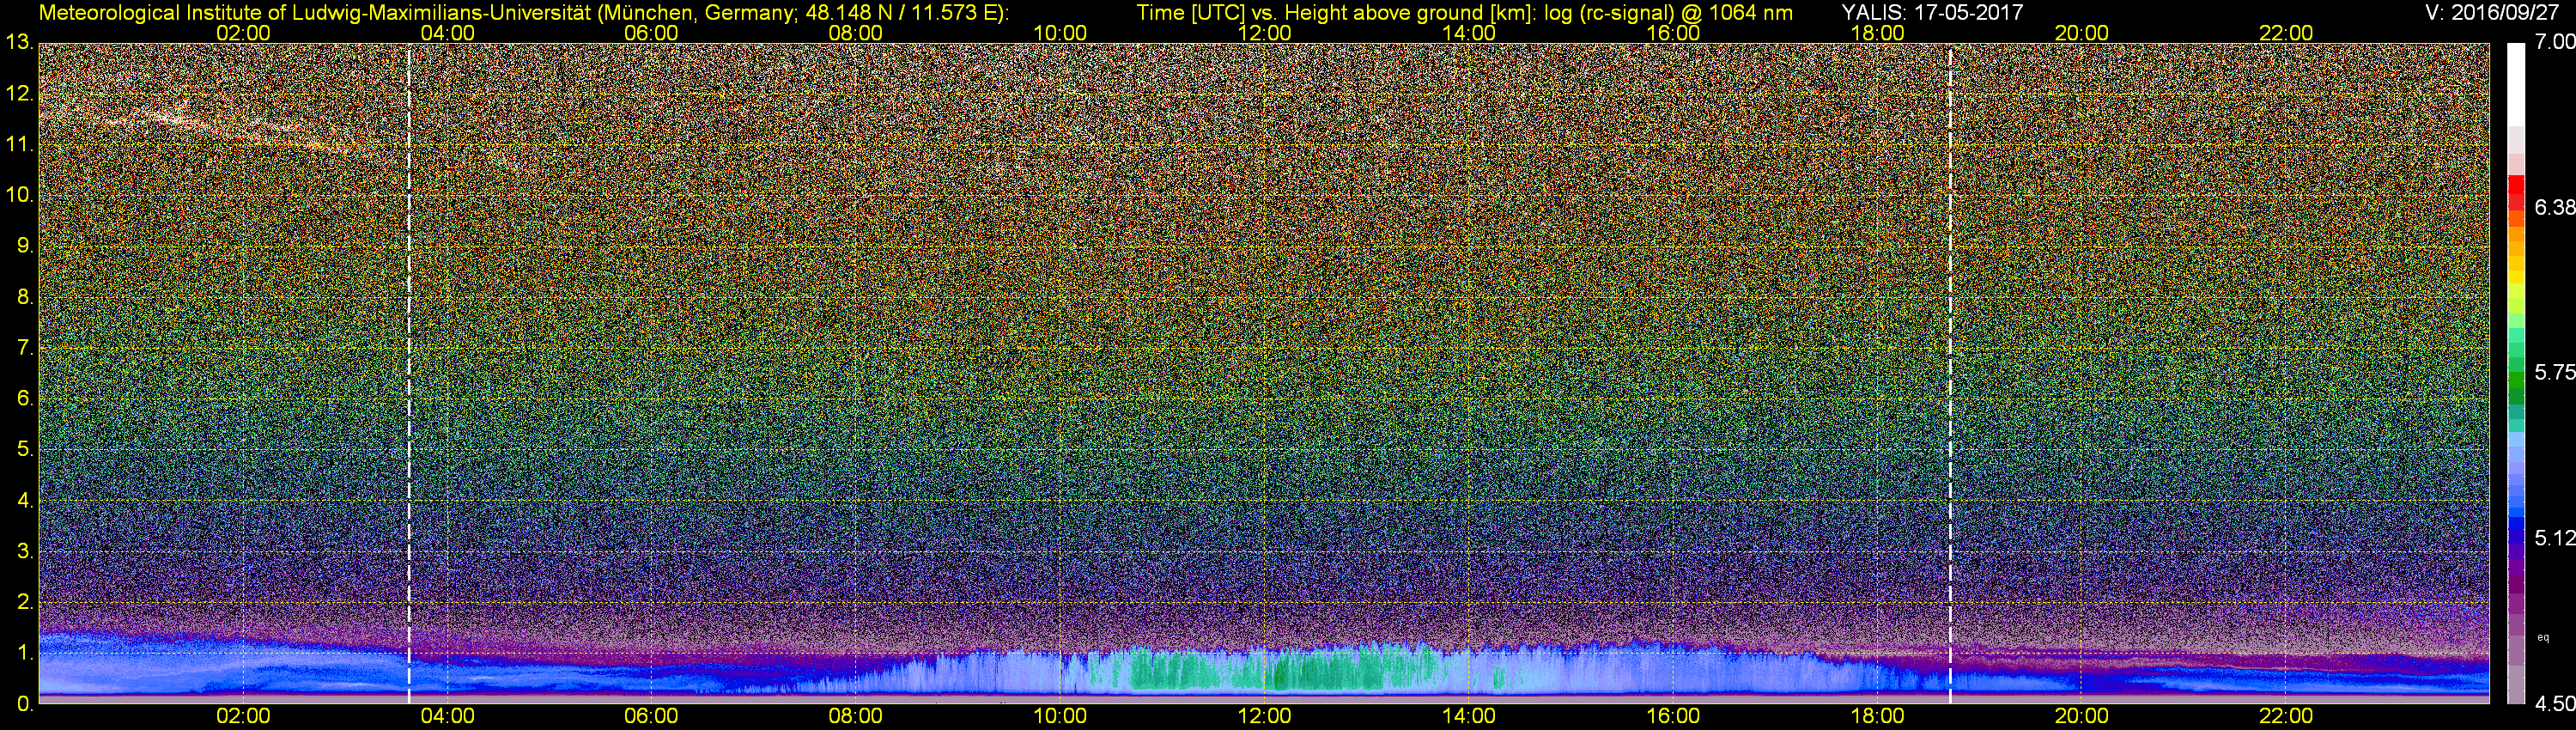The width and height of the screenshot is (2576, 730).
Task: Click the green segment of the color bar
Action: click(x=2516, y=380)
